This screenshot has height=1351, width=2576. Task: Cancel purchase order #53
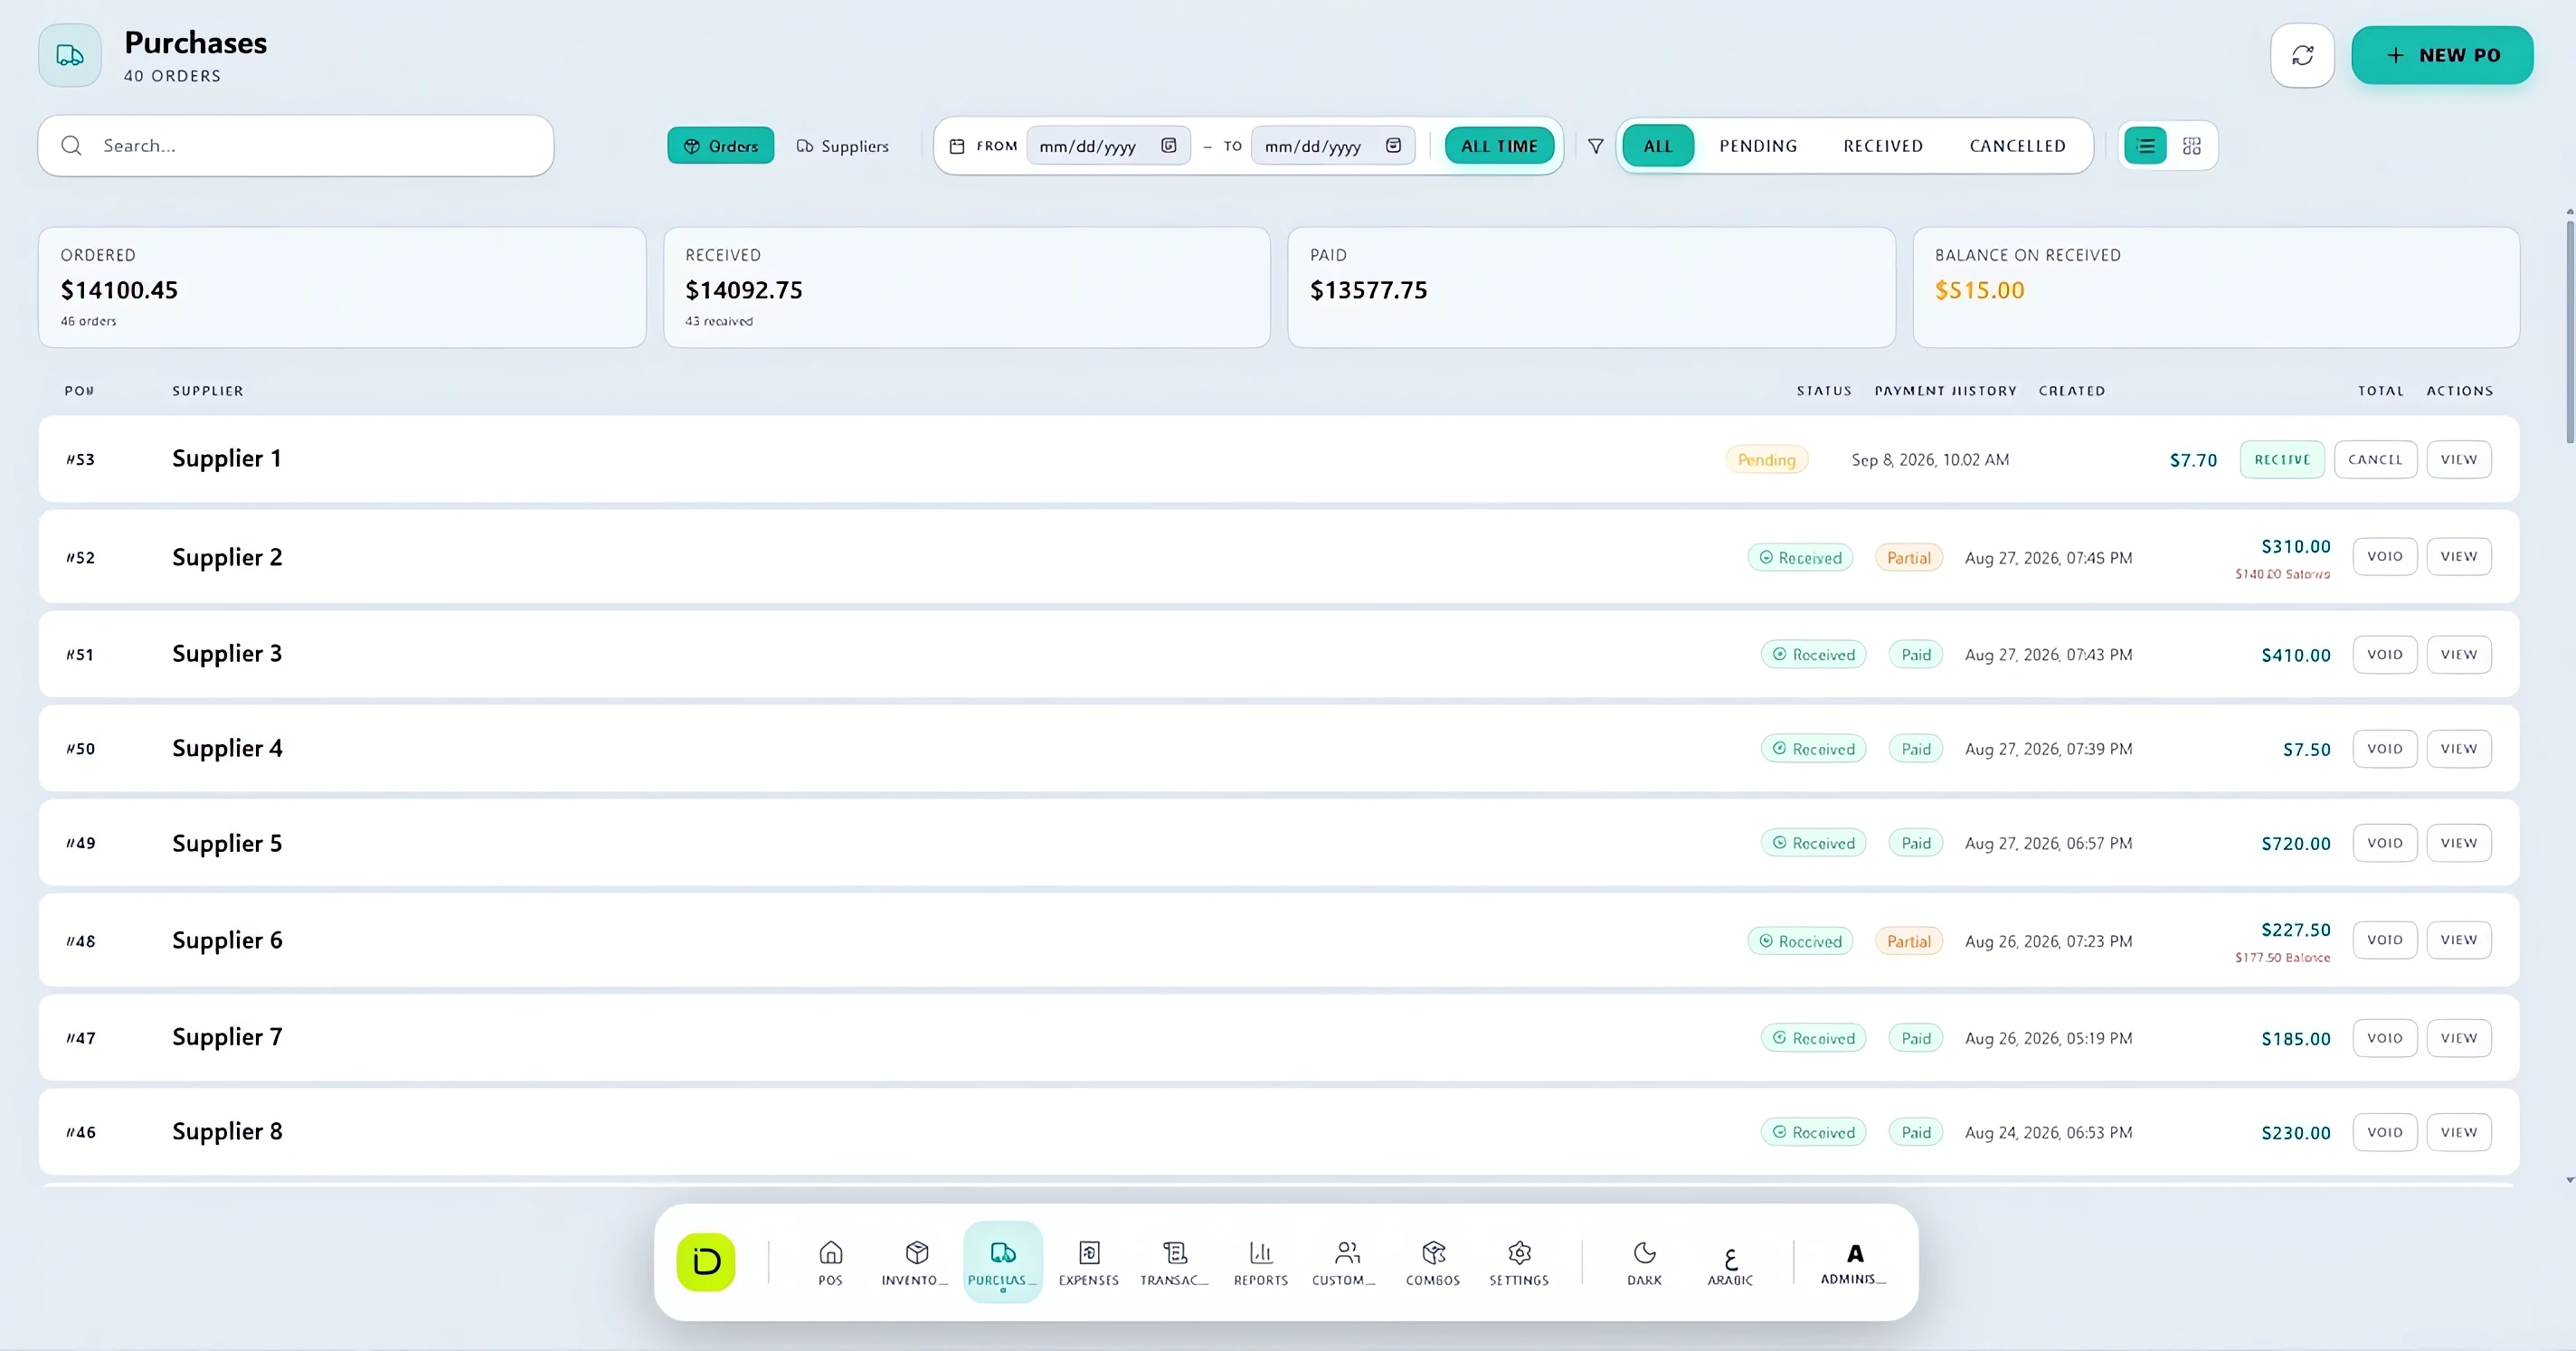point(2375,459)
